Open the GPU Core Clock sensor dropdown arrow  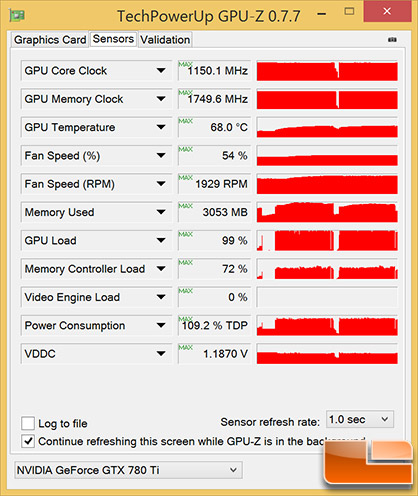161,71
